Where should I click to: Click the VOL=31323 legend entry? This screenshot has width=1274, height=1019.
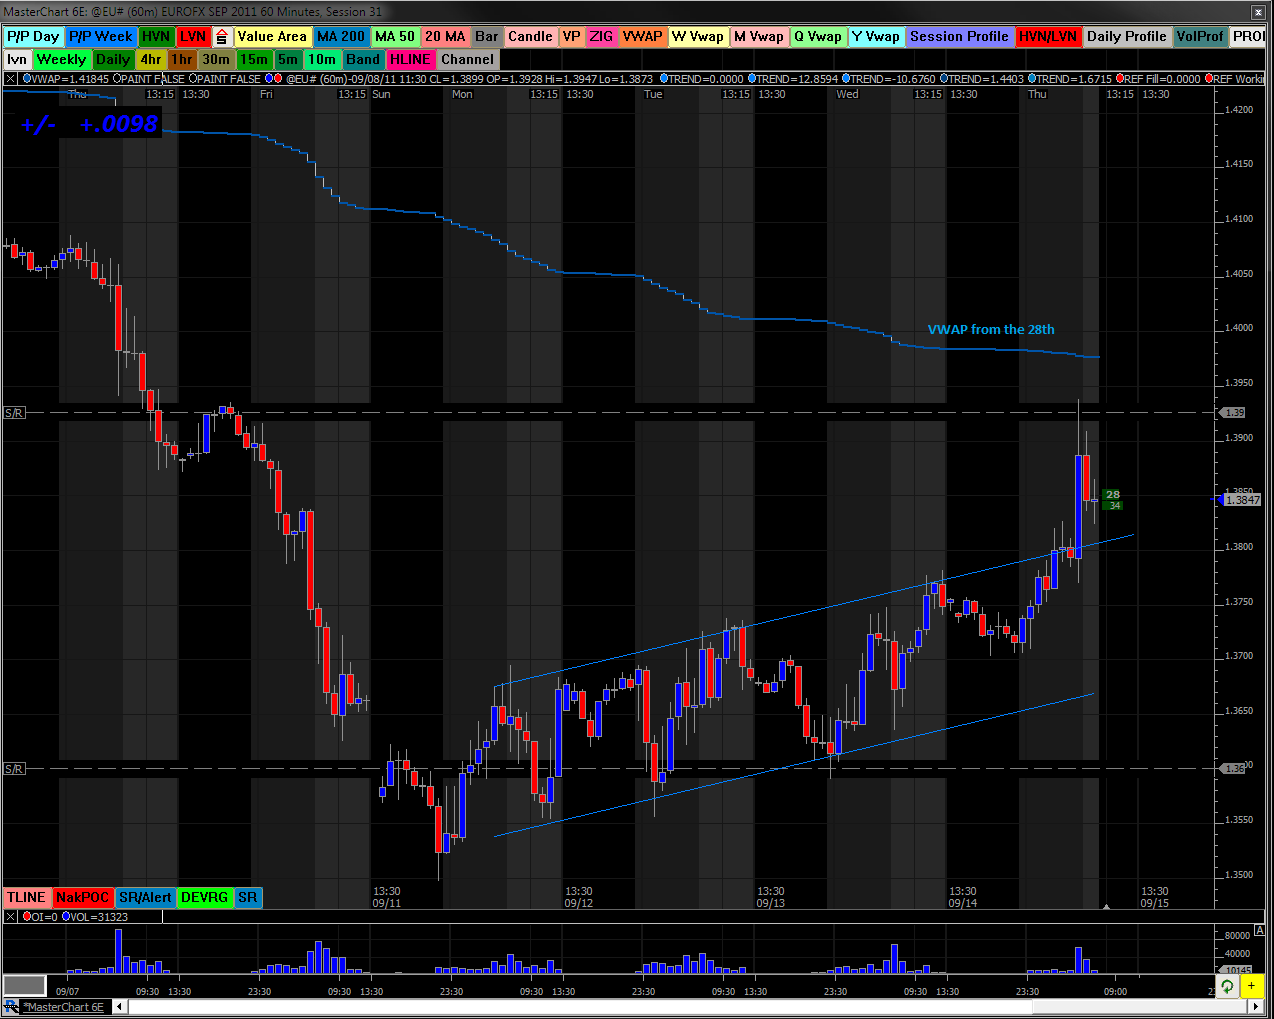[x=95, y=916]
